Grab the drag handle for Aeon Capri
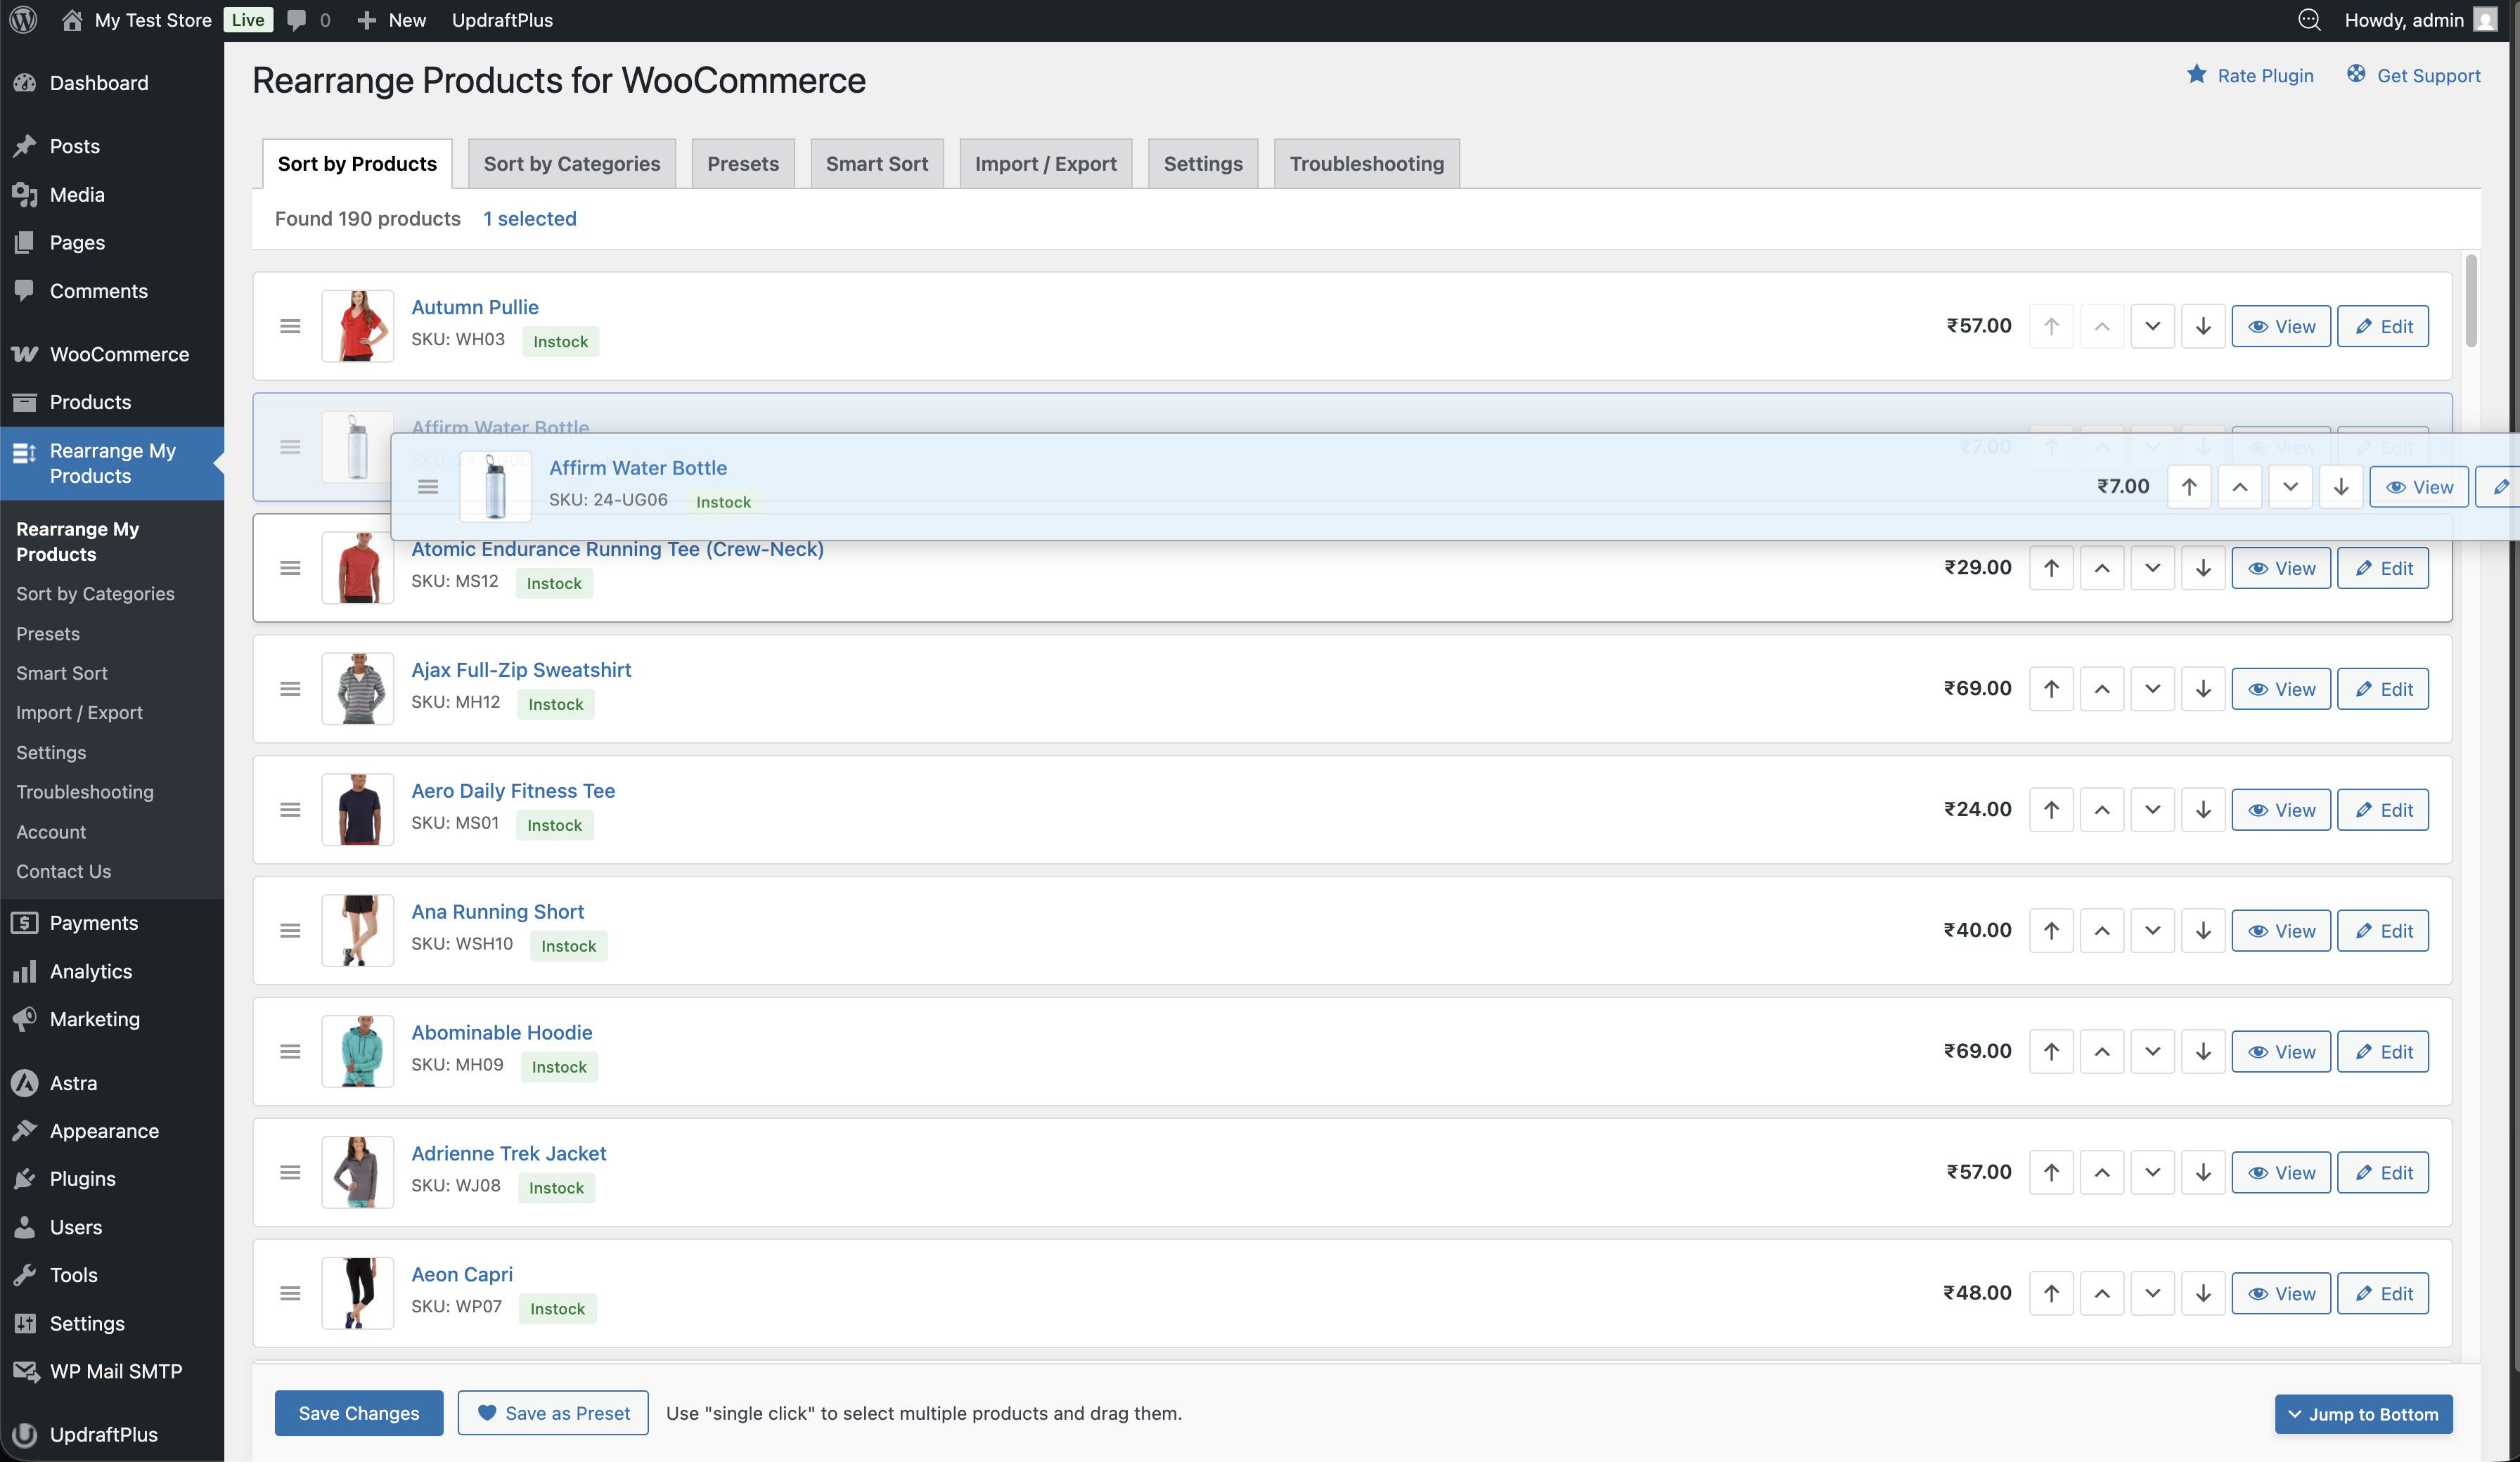 pyautogui.click(x=290, y=1294)
